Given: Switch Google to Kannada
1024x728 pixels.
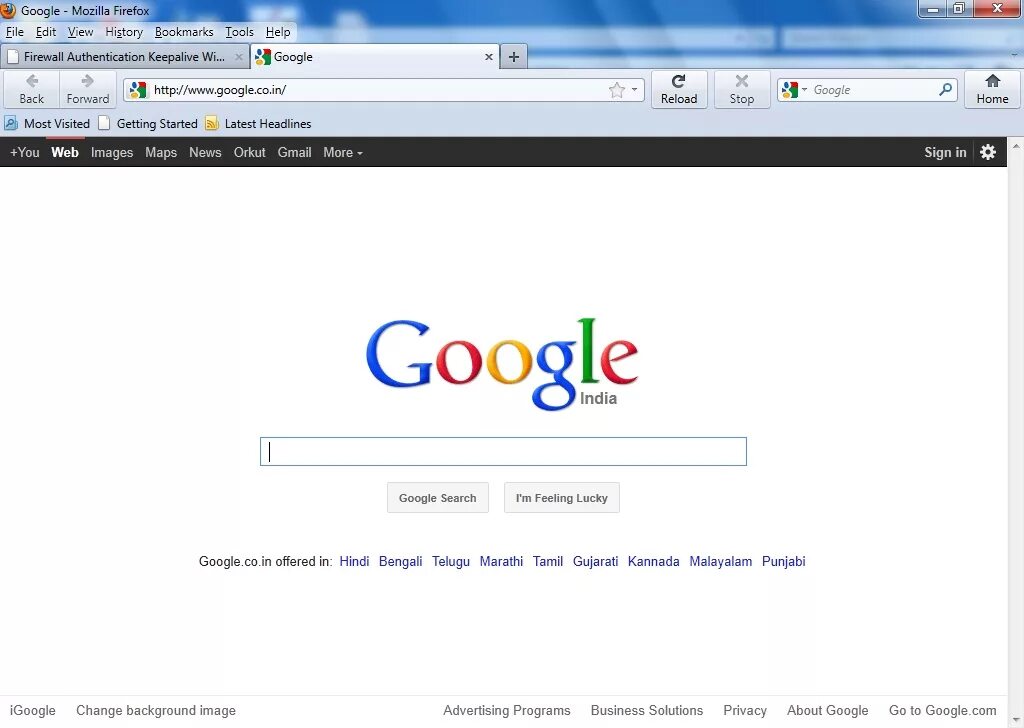Looking at the screenshot, I should [653, 561].
